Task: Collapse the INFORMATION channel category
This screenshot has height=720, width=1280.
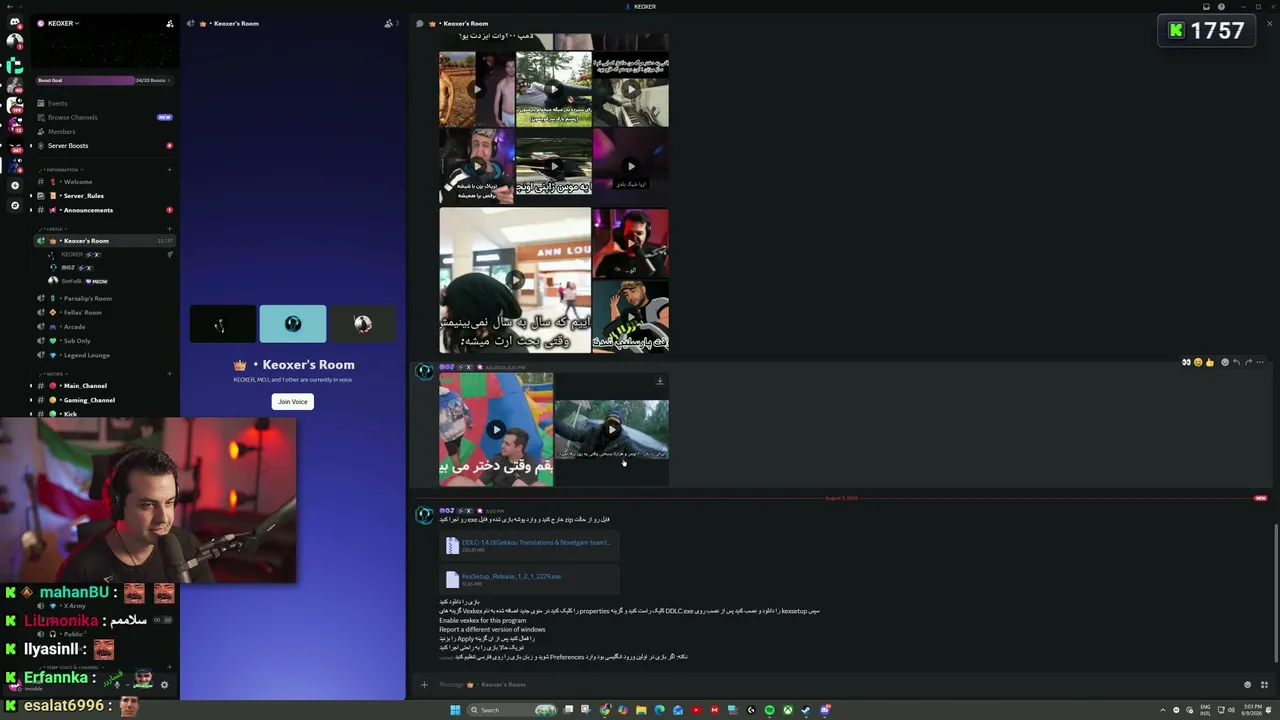Action: point(60,170)
